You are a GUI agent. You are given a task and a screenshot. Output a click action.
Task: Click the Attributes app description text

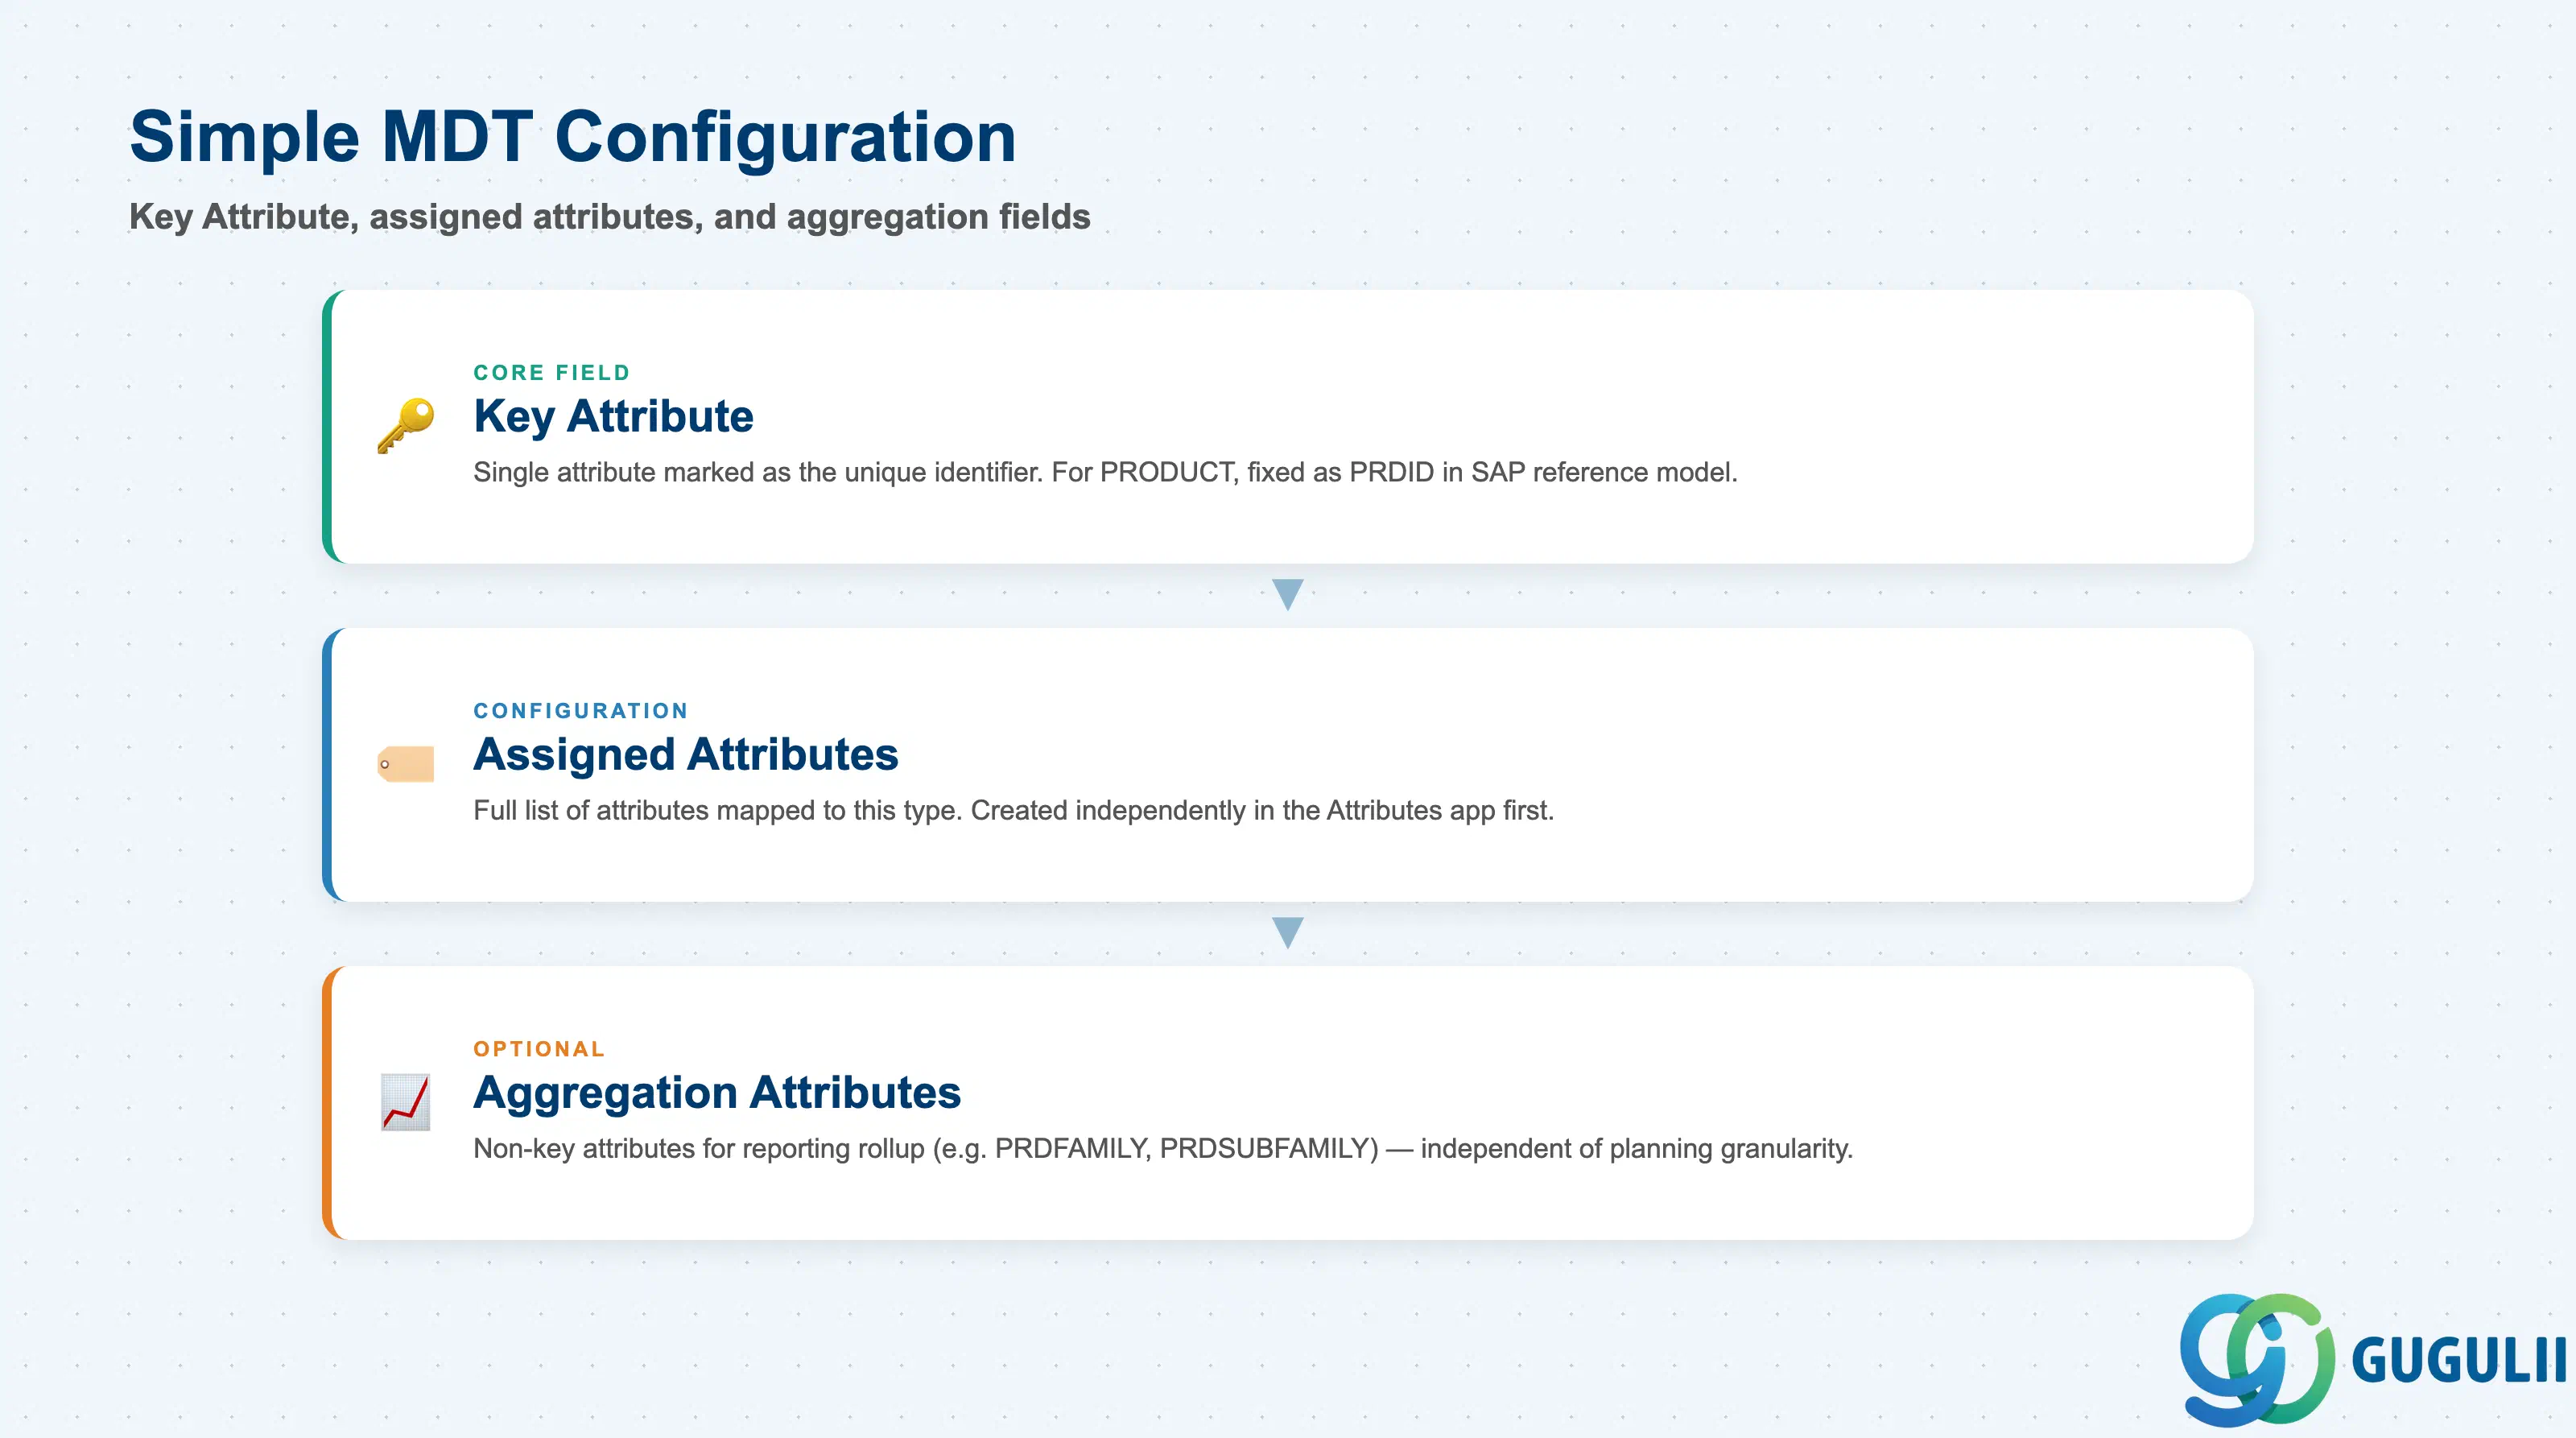tap(1013, 810)
